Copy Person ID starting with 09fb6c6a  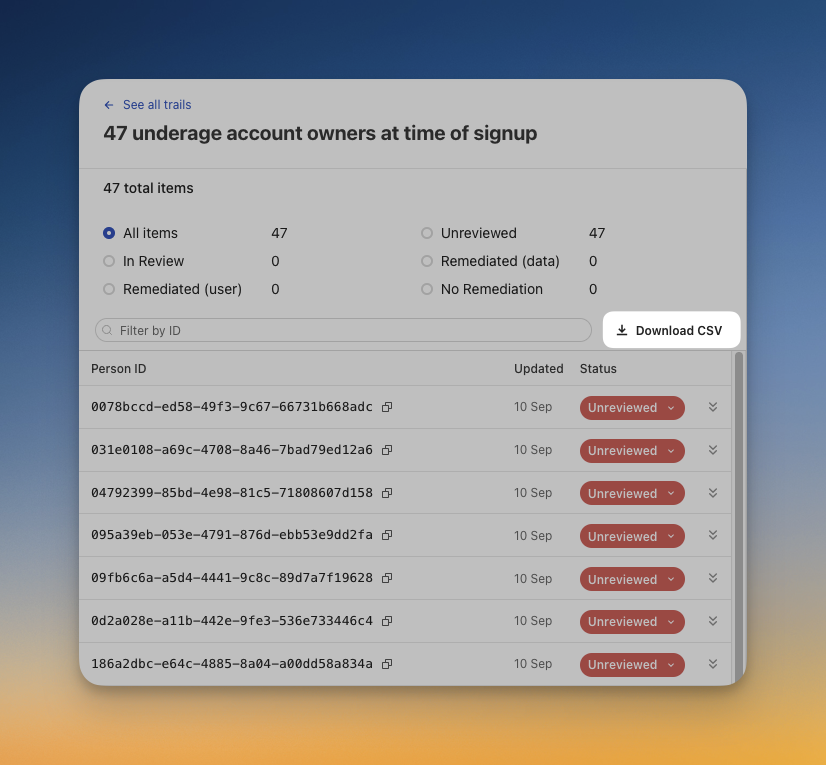[387, 579]
